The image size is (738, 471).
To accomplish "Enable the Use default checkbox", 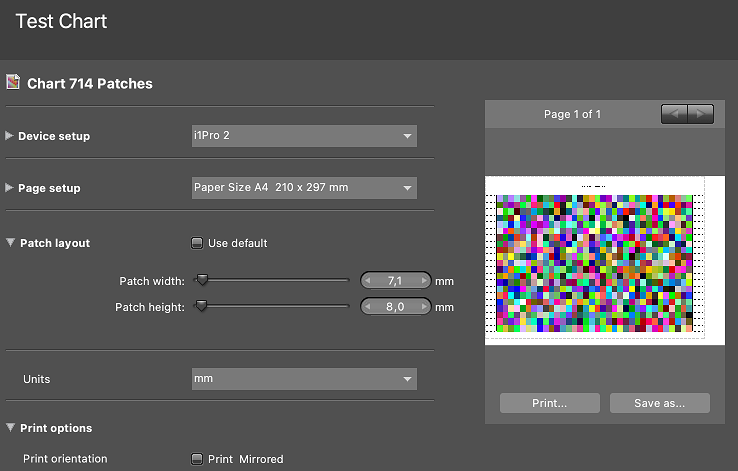I will (x=197, y=243).
